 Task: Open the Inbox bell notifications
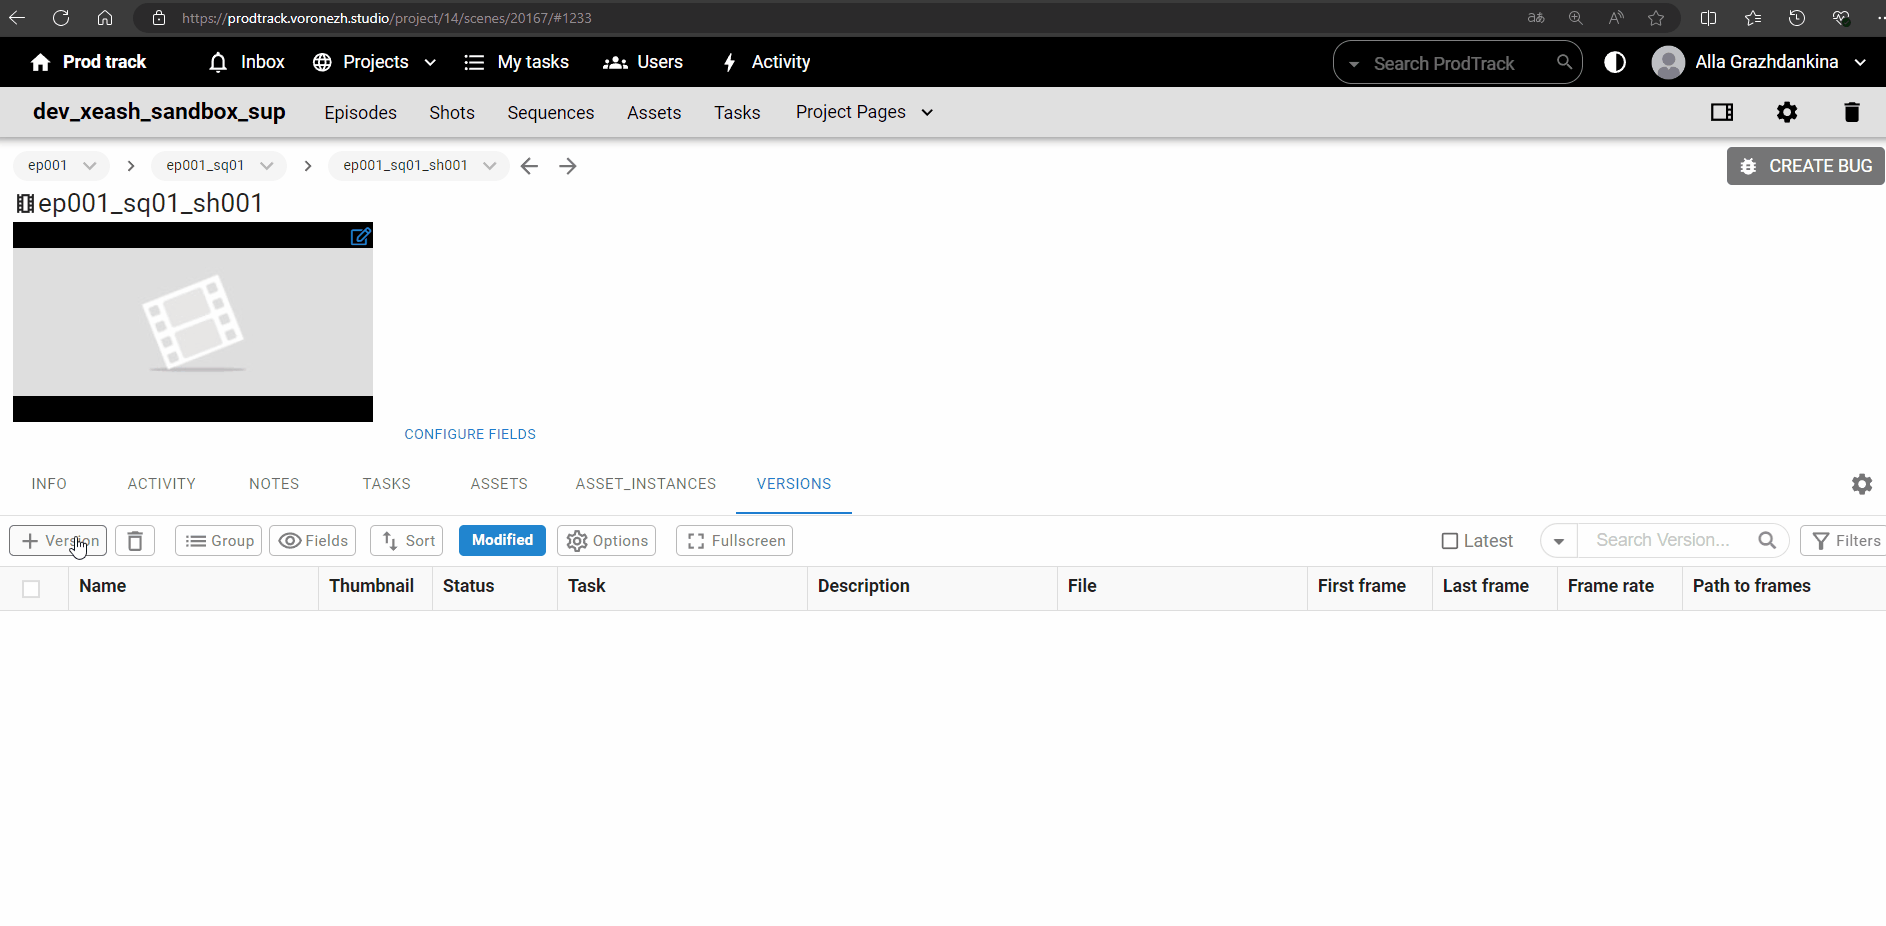click(218, 62)
